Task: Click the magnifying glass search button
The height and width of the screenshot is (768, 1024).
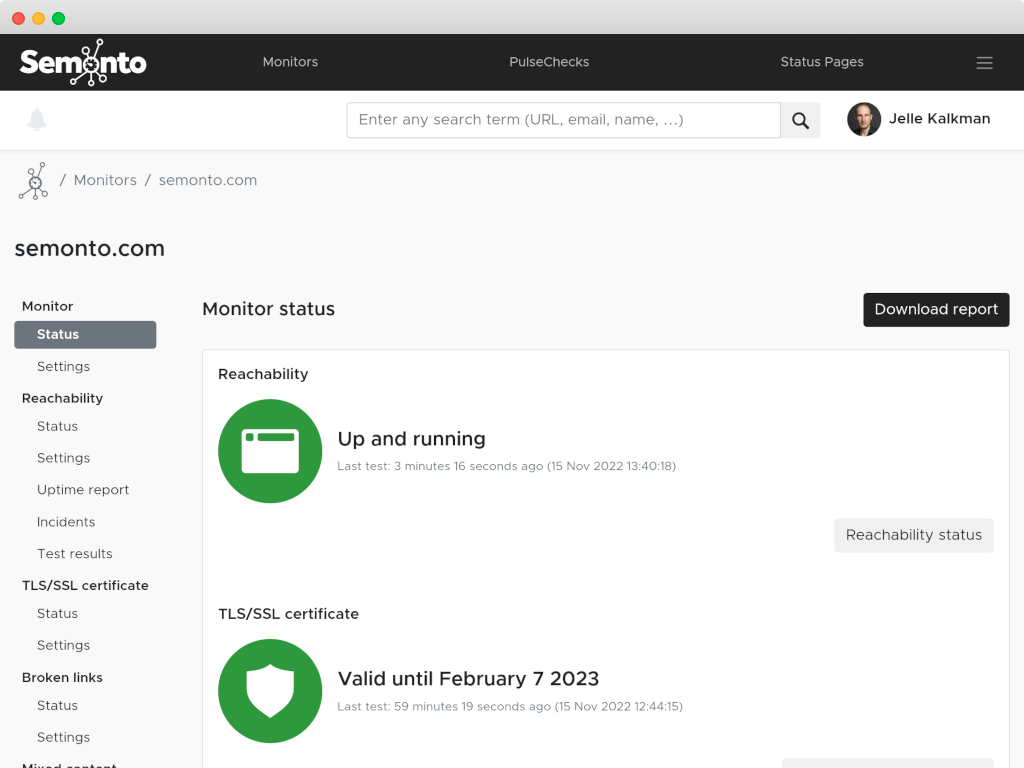Action: (x=800, y=120)
